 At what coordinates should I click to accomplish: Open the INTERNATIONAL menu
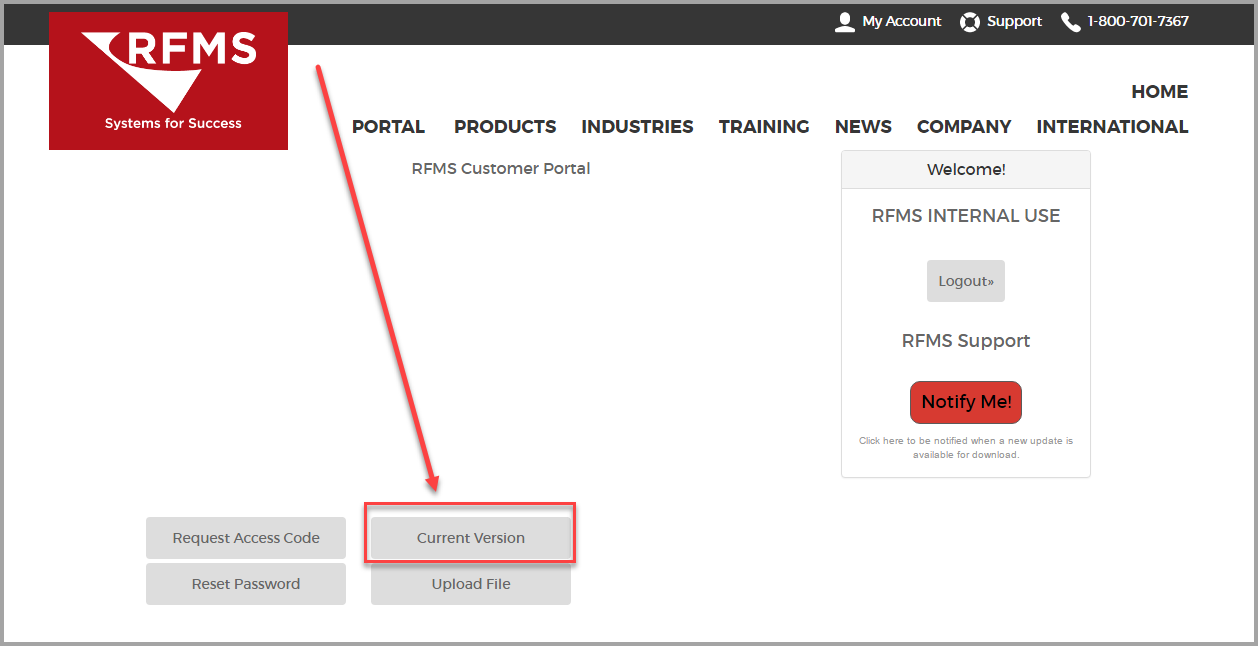(1112, 127)
